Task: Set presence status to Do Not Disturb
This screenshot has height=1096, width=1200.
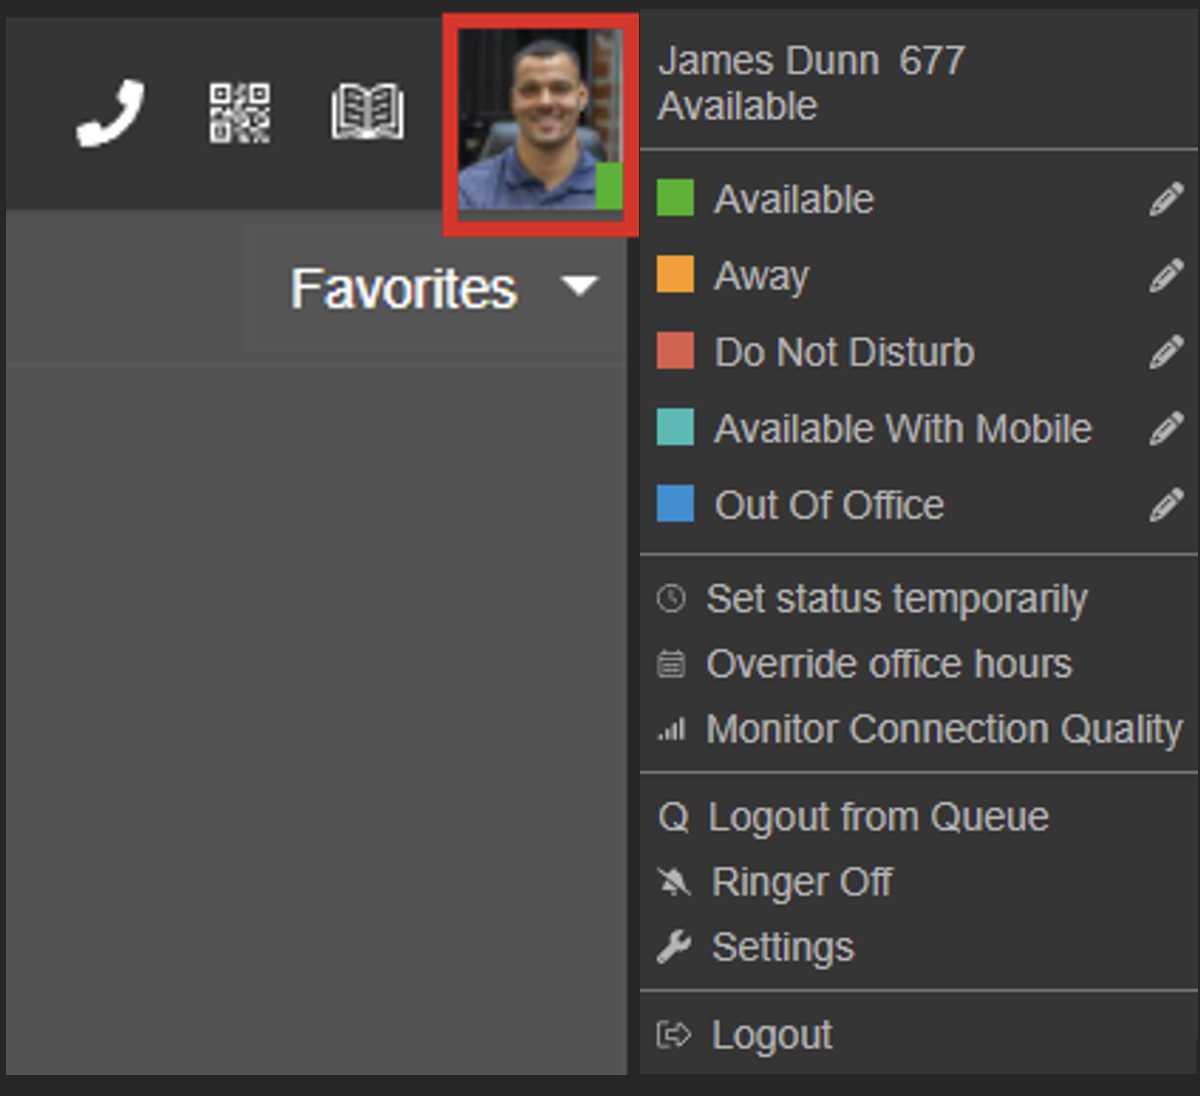Action: tap(843, 352)
